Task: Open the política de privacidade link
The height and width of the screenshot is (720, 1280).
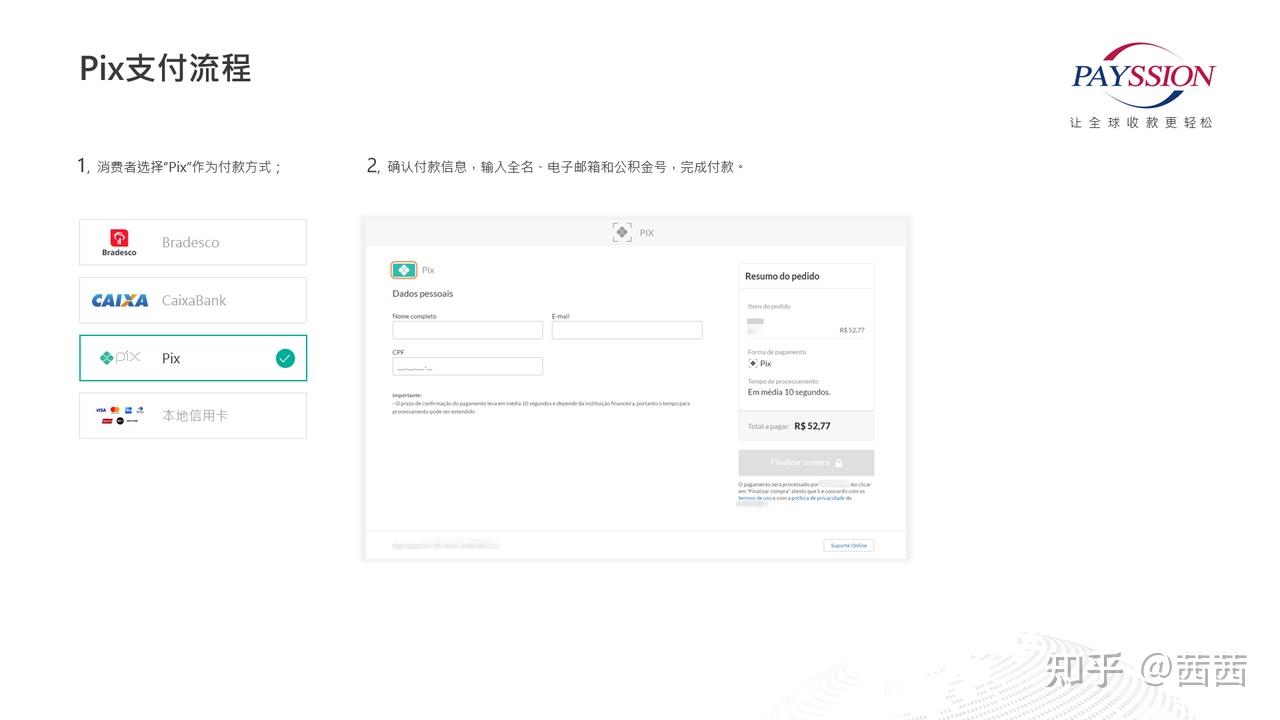Action: pos(818,498)
